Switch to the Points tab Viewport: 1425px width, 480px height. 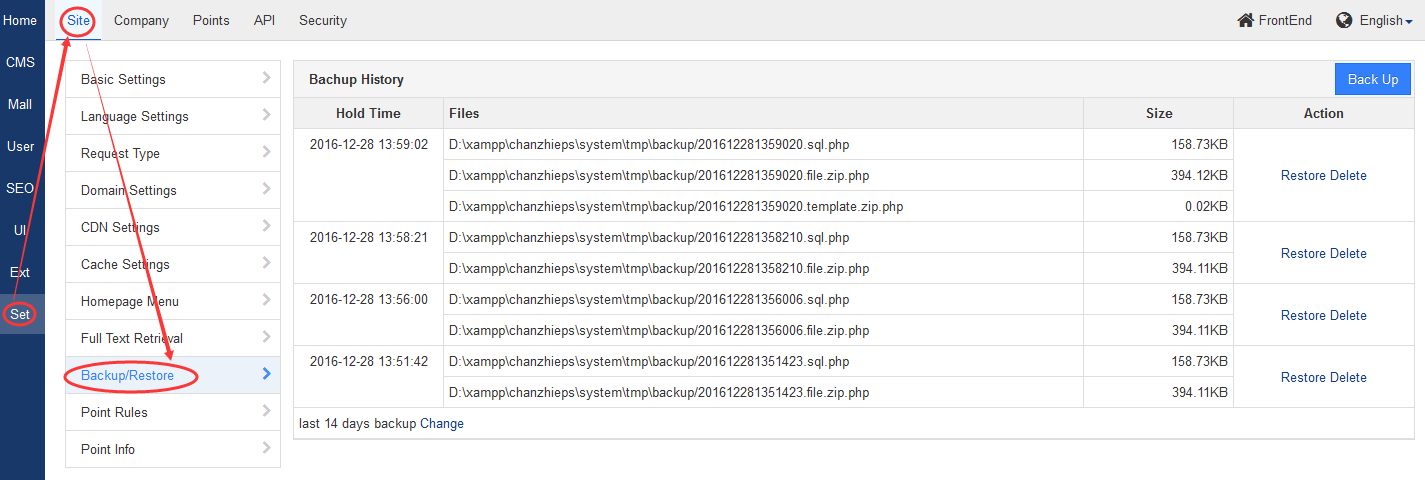click(211, 20)
